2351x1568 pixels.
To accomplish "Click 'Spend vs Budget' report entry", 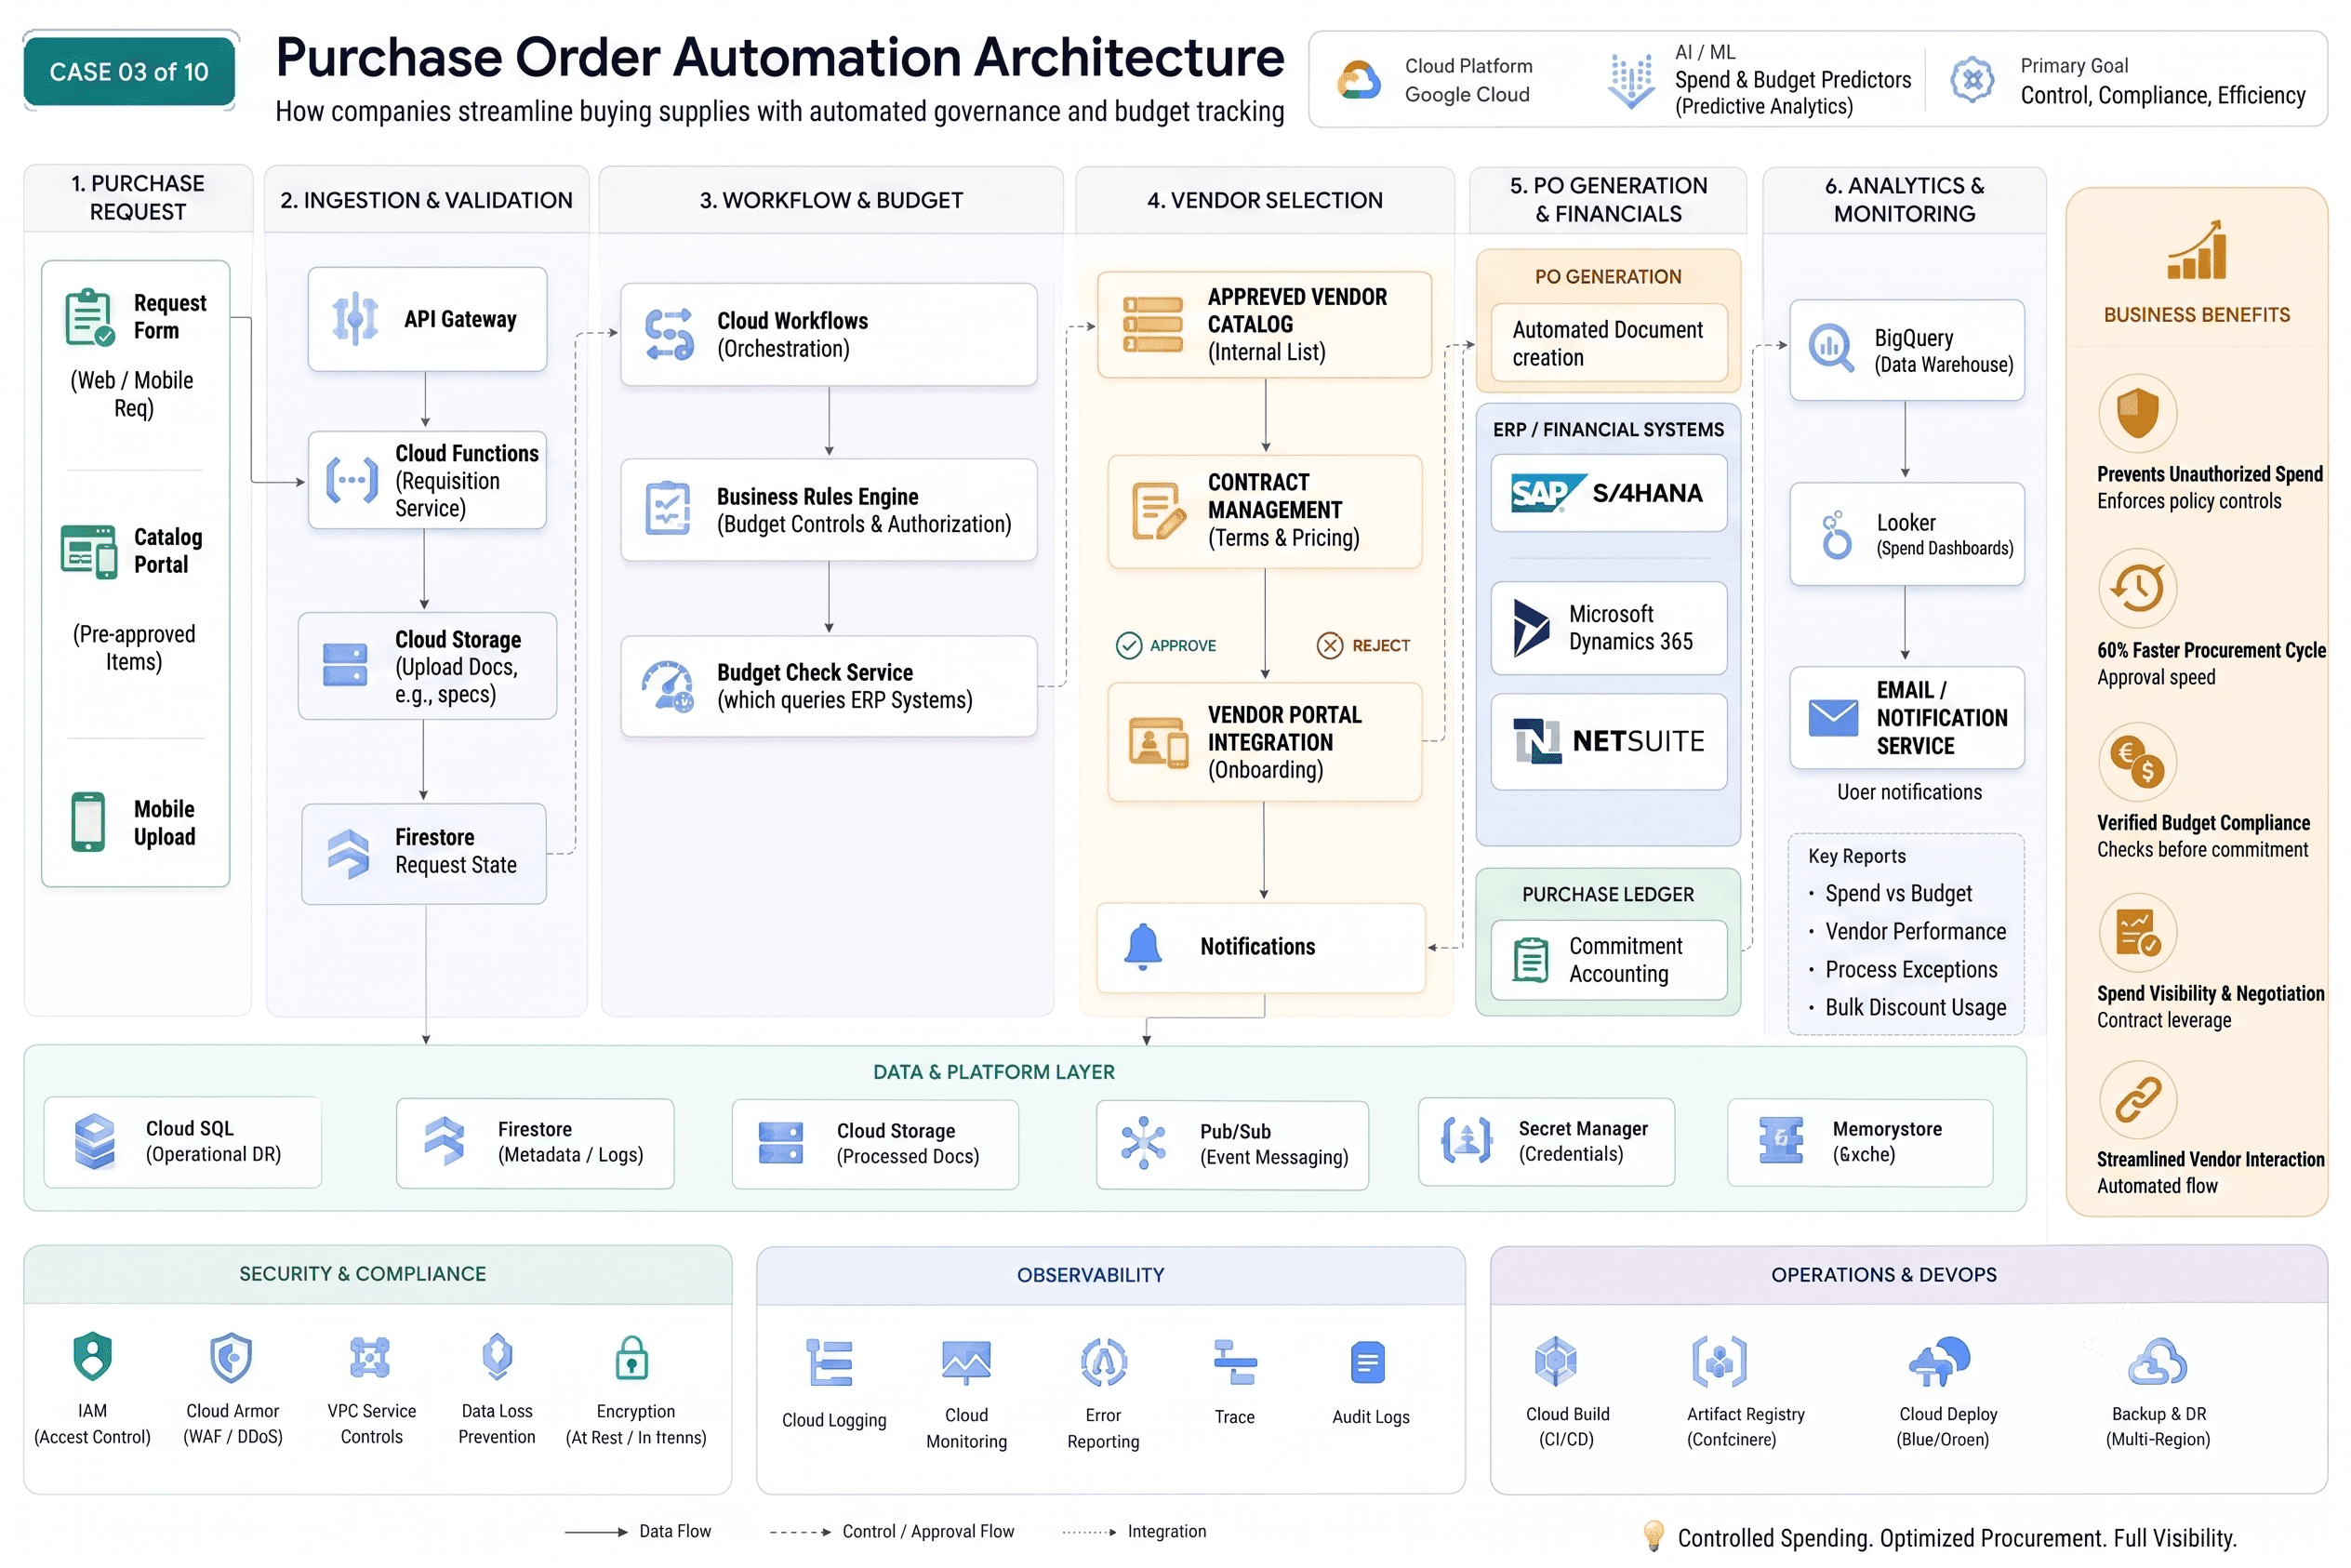I will pyautogui.click(x=1897, y=893).
